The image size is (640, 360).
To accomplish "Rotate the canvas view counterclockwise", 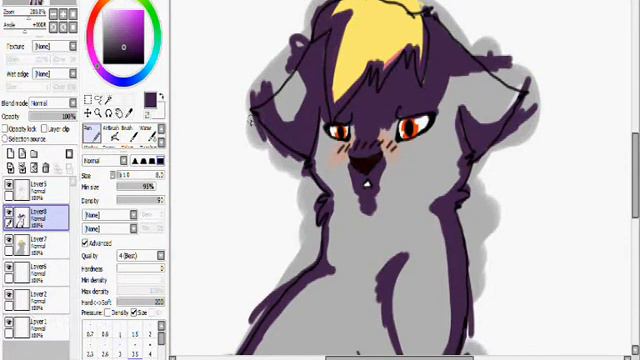I will tap(53, 27).
